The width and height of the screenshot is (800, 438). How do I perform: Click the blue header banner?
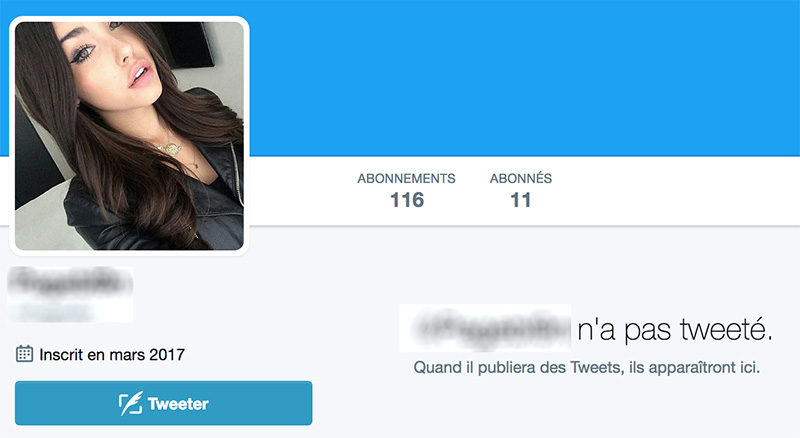click(524, 78)
